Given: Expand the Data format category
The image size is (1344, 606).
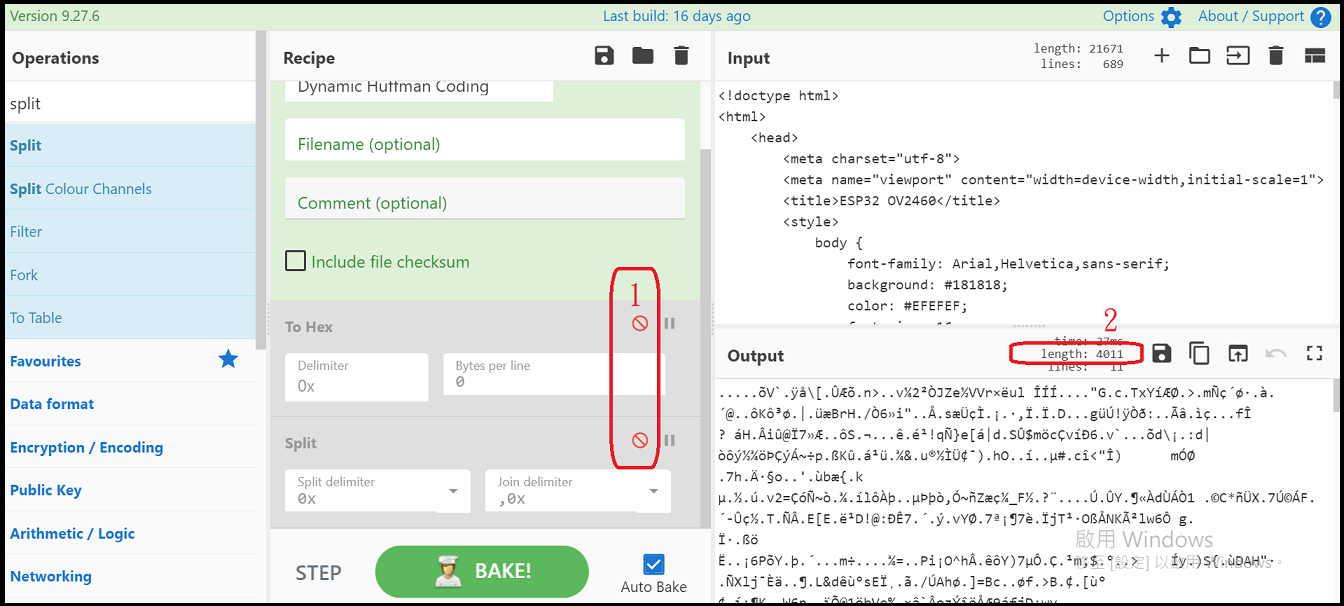Looking at the screenshot, I should (x=130, y=404).
